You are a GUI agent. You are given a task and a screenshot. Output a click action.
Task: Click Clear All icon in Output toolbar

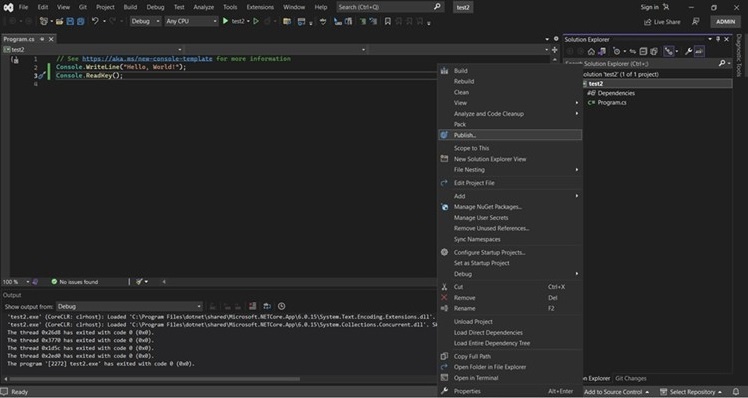point(252,306)
